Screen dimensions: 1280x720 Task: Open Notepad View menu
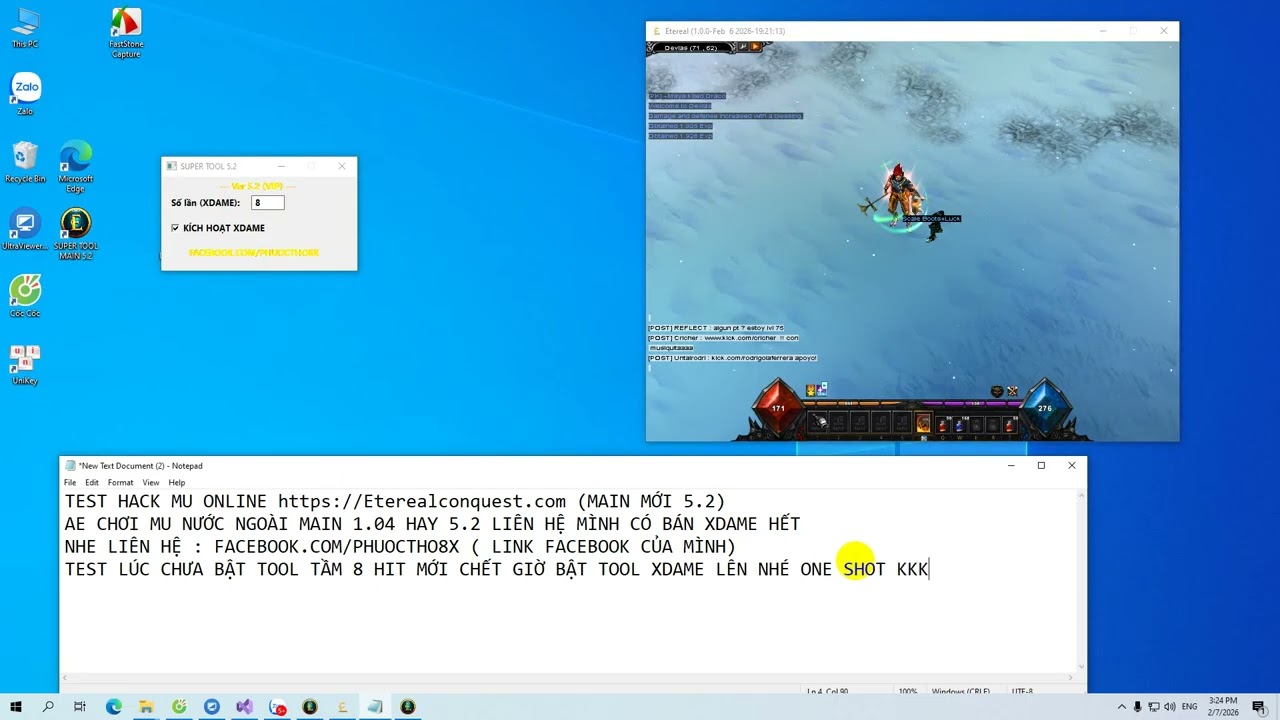coord(150,482)
